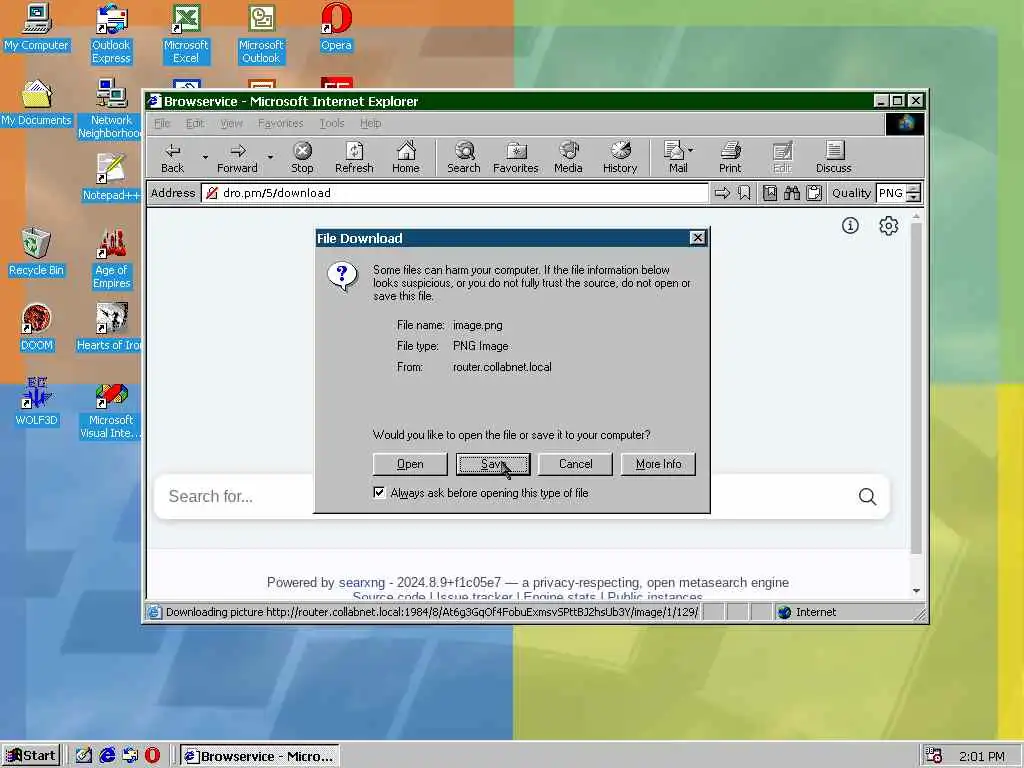Click the address bar URL field
Viewport: 1024px width, 768px height.
455,193
